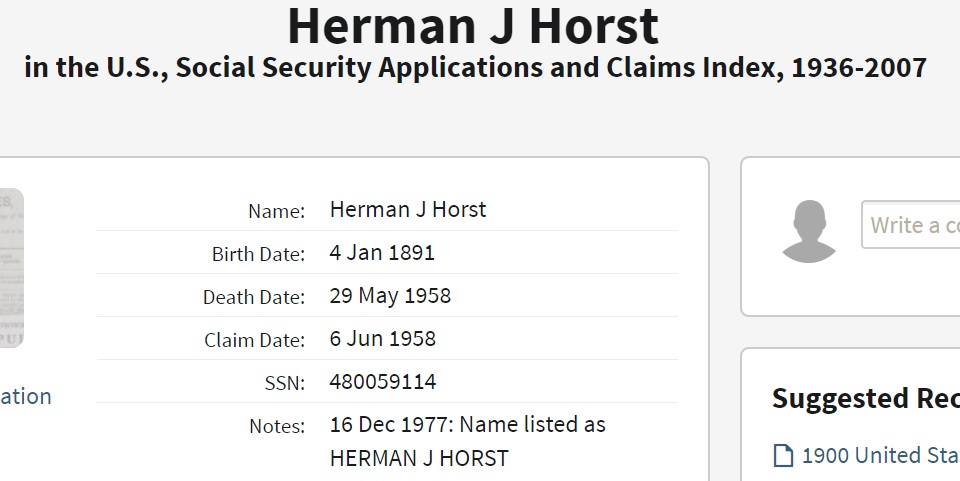Image resolution: width=960 pixels, height=481 pixels.
Task: Focus the Write a comment field
Action: pyautogui.click(x=912, y=225)
